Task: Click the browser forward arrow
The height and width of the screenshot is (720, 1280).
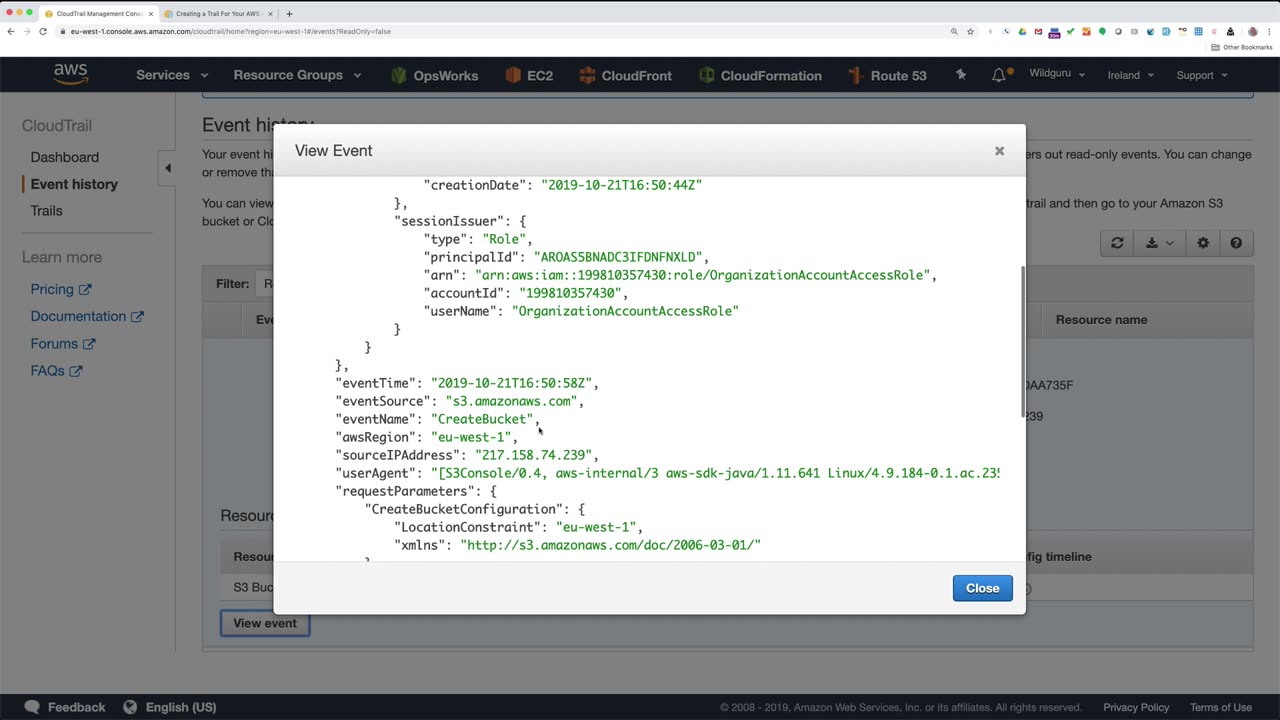Action: (27, 31)
